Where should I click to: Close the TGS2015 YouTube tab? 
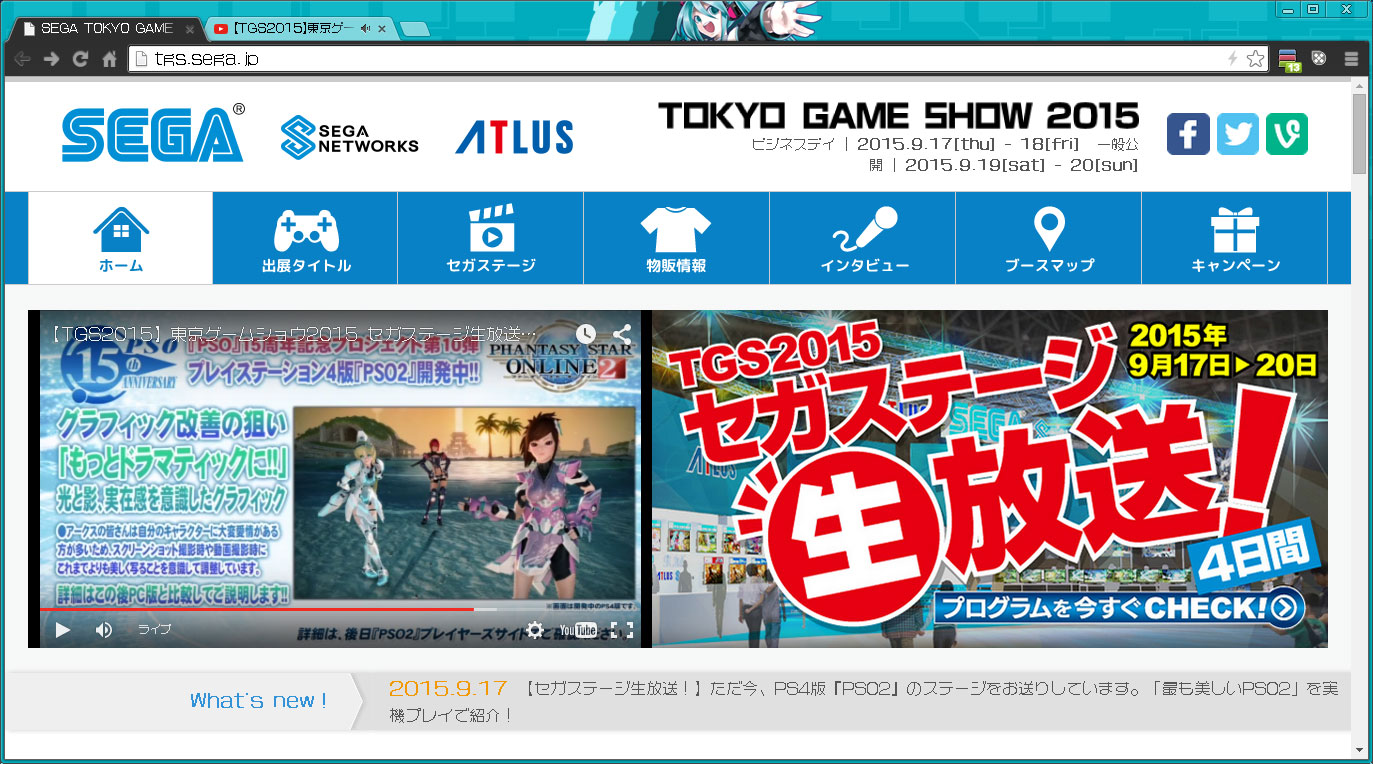(382, 29)
